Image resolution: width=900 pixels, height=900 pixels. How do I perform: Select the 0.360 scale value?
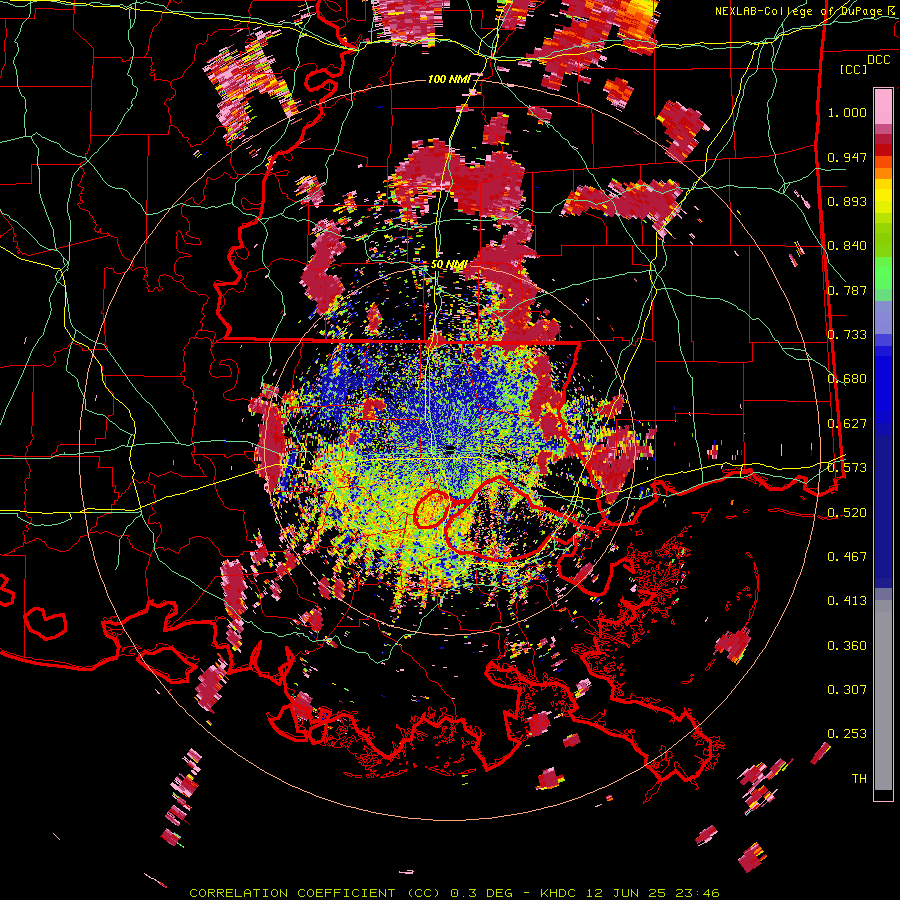click(x=847, y=646)
